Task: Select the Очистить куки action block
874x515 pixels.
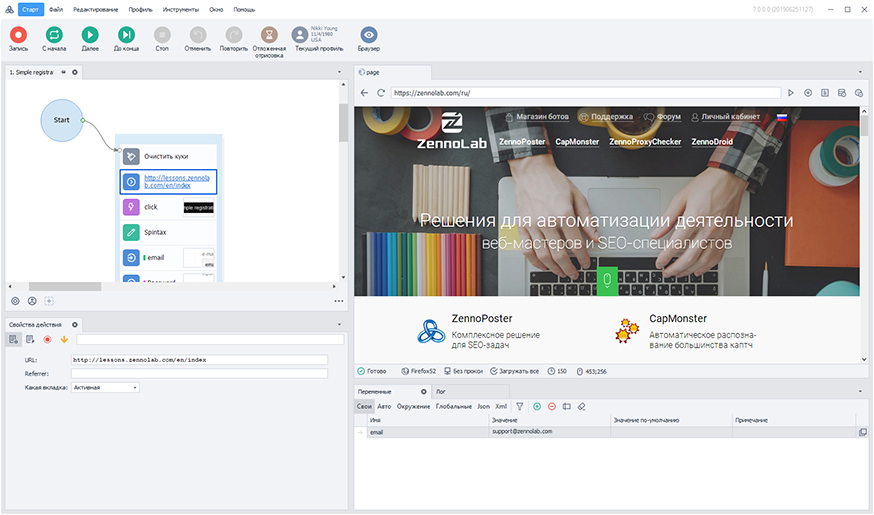Action: click(x=168, y=156)
